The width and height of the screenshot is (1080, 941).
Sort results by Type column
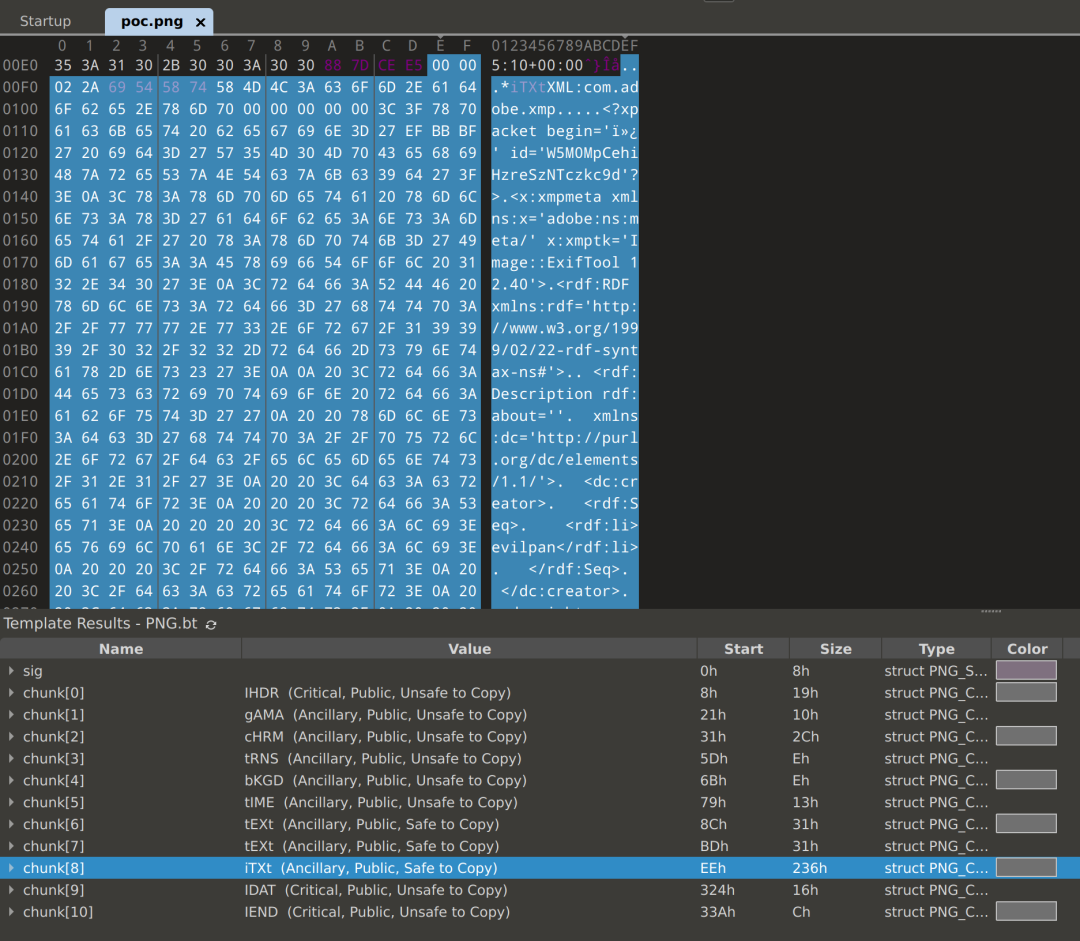[936, 649]
